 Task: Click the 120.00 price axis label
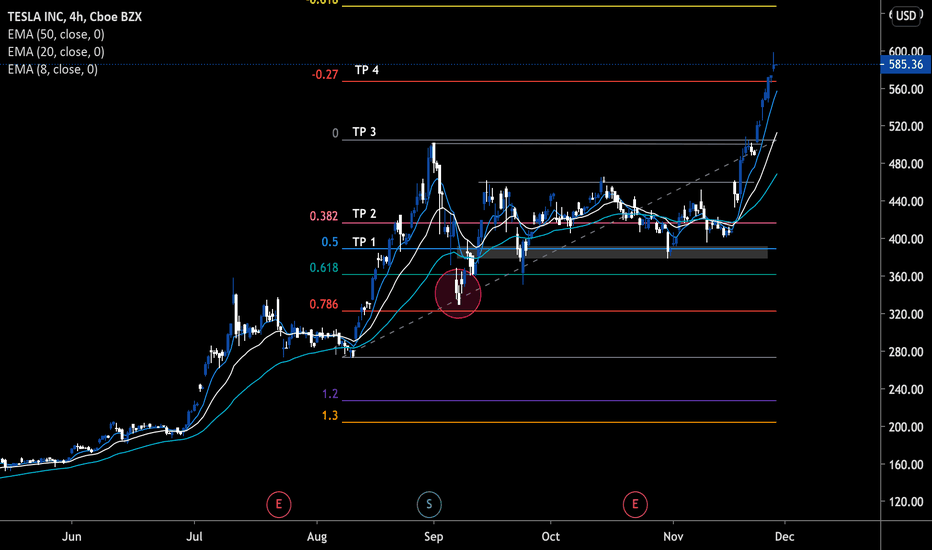[x=905, y=502]
